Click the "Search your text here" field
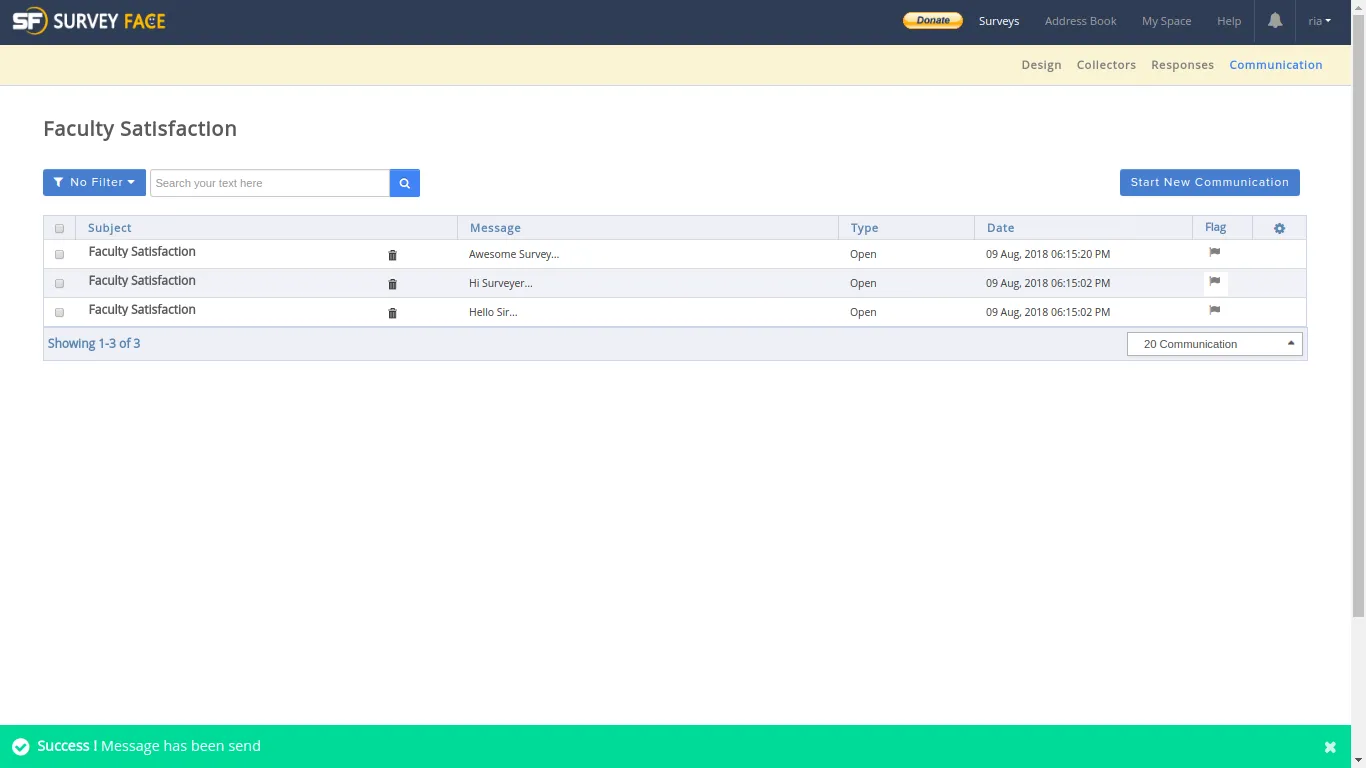The image size is (1366, 768). pyautogui.click(x=269, y=183)
